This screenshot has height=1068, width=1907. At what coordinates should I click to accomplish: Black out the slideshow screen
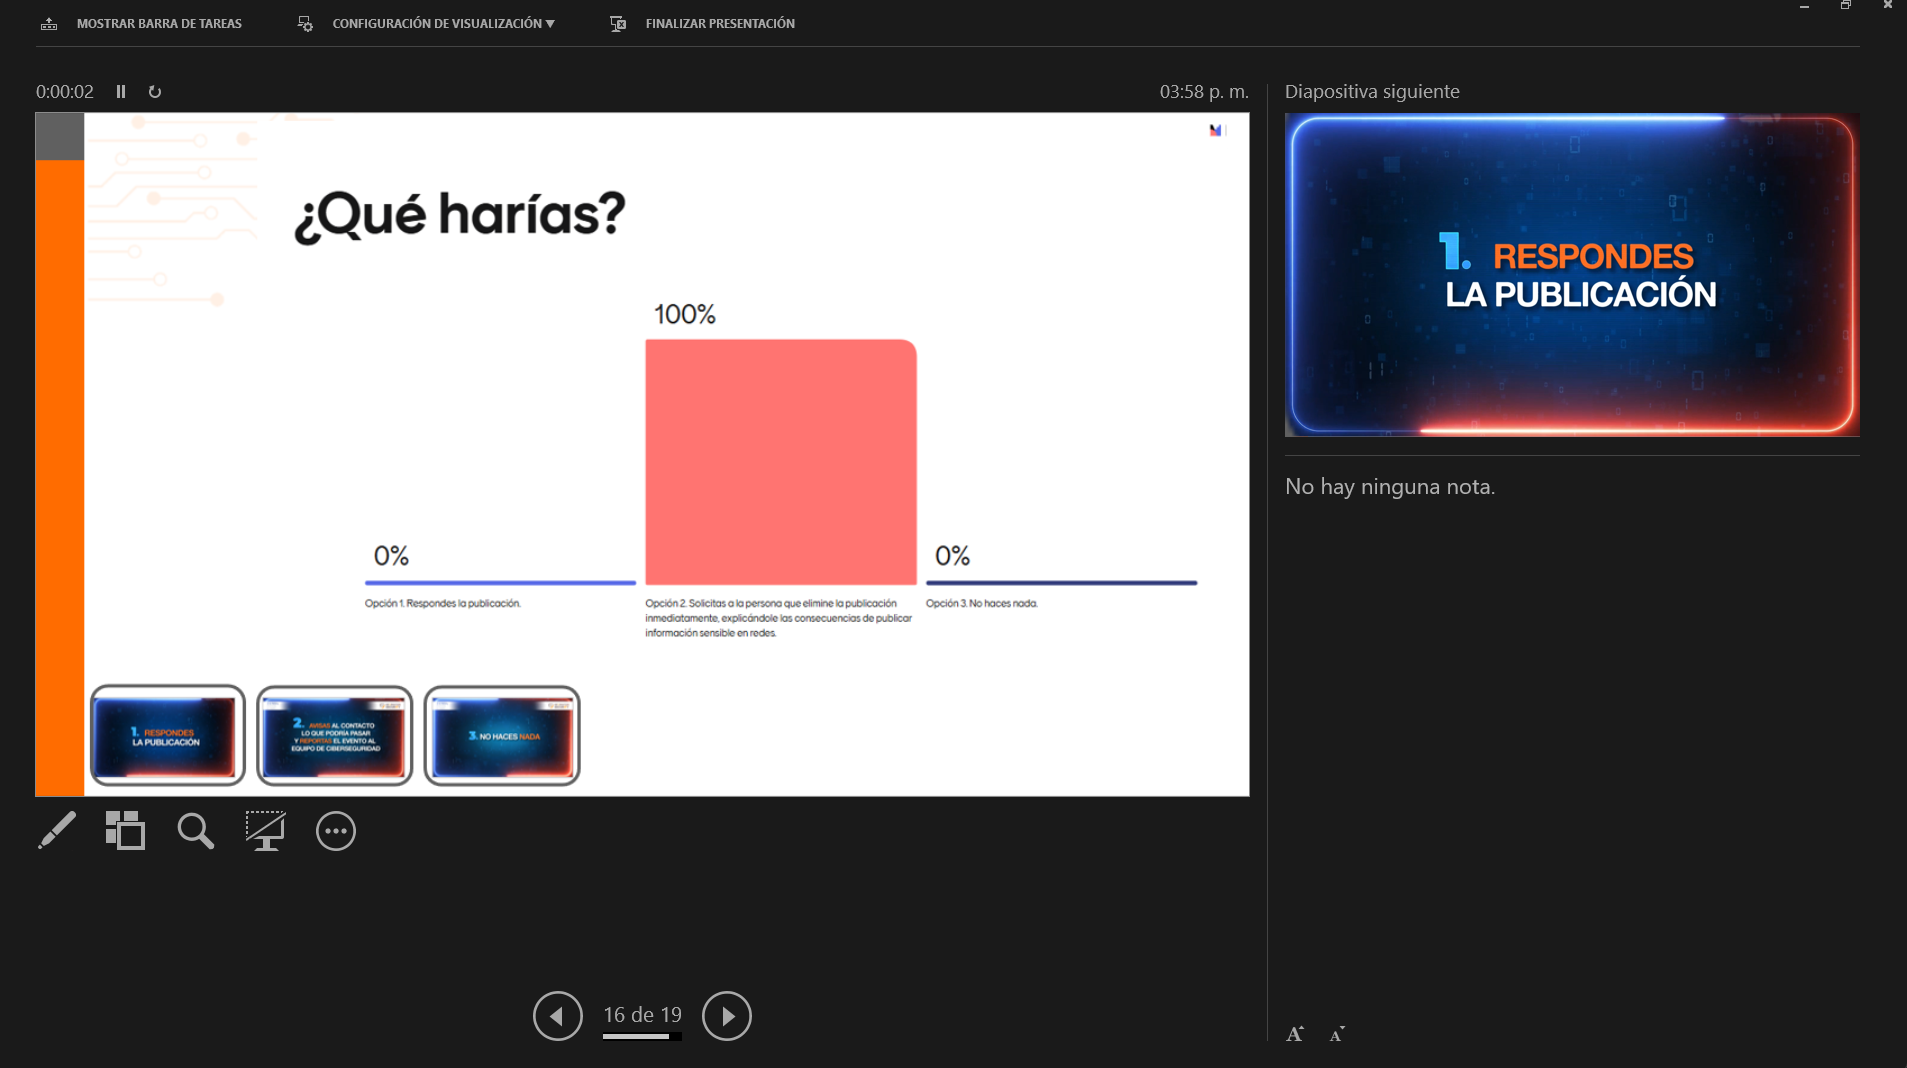pos(265,830)
